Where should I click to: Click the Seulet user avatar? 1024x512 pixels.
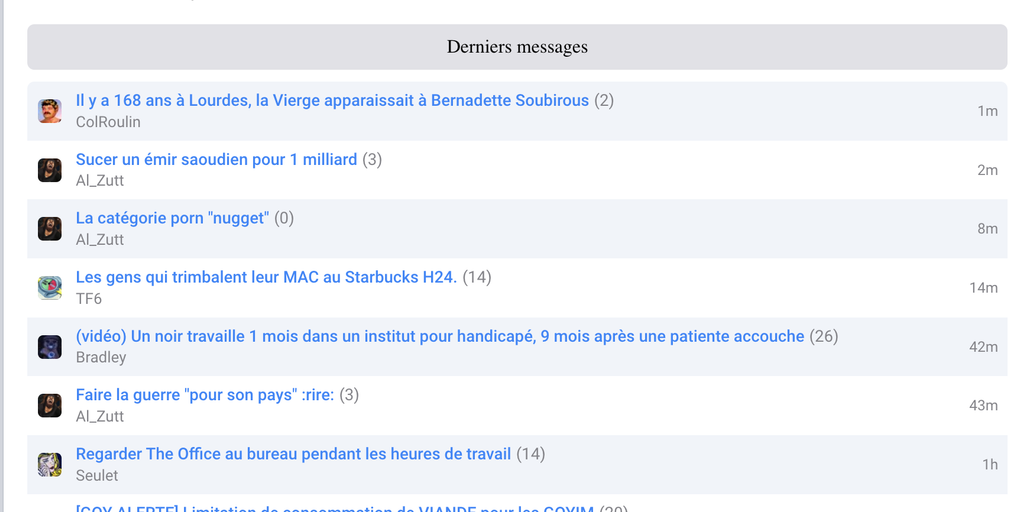coord(50,465)
